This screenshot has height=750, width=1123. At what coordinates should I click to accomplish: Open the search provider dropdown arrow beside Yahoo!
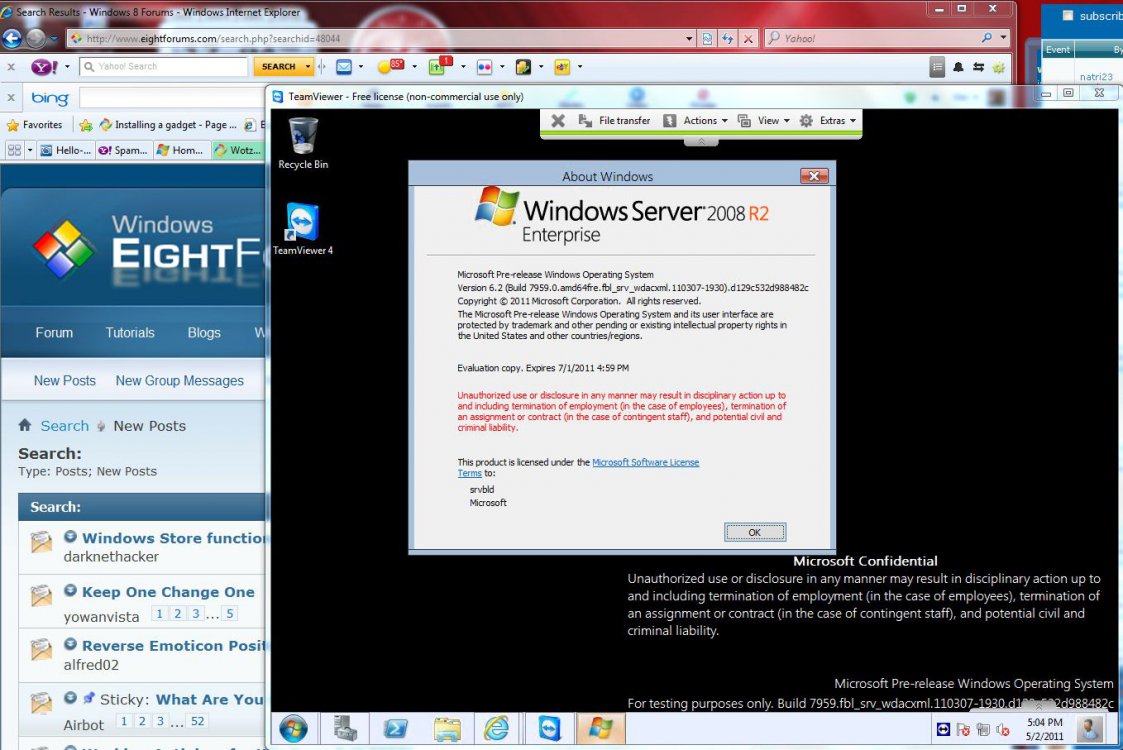point(1003,37)
